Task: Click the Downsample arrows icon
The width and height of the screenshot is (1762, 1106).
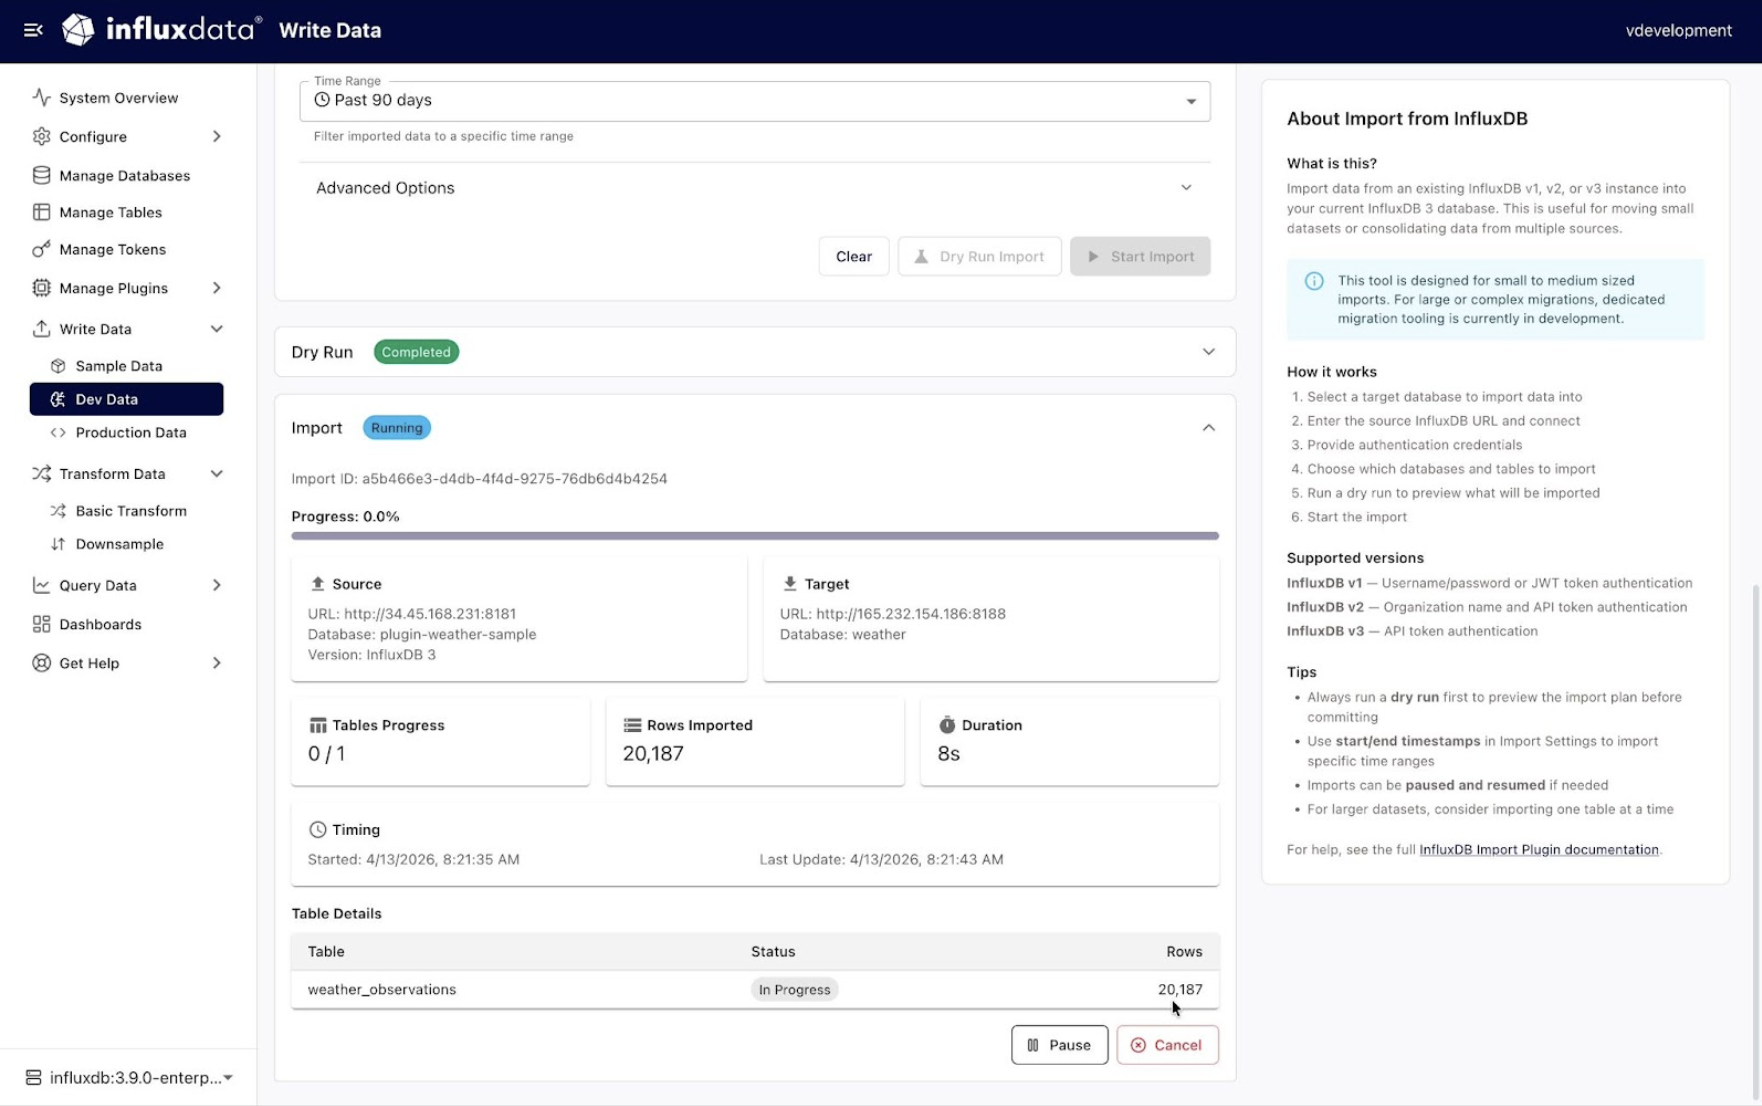Action: [58, 544]
